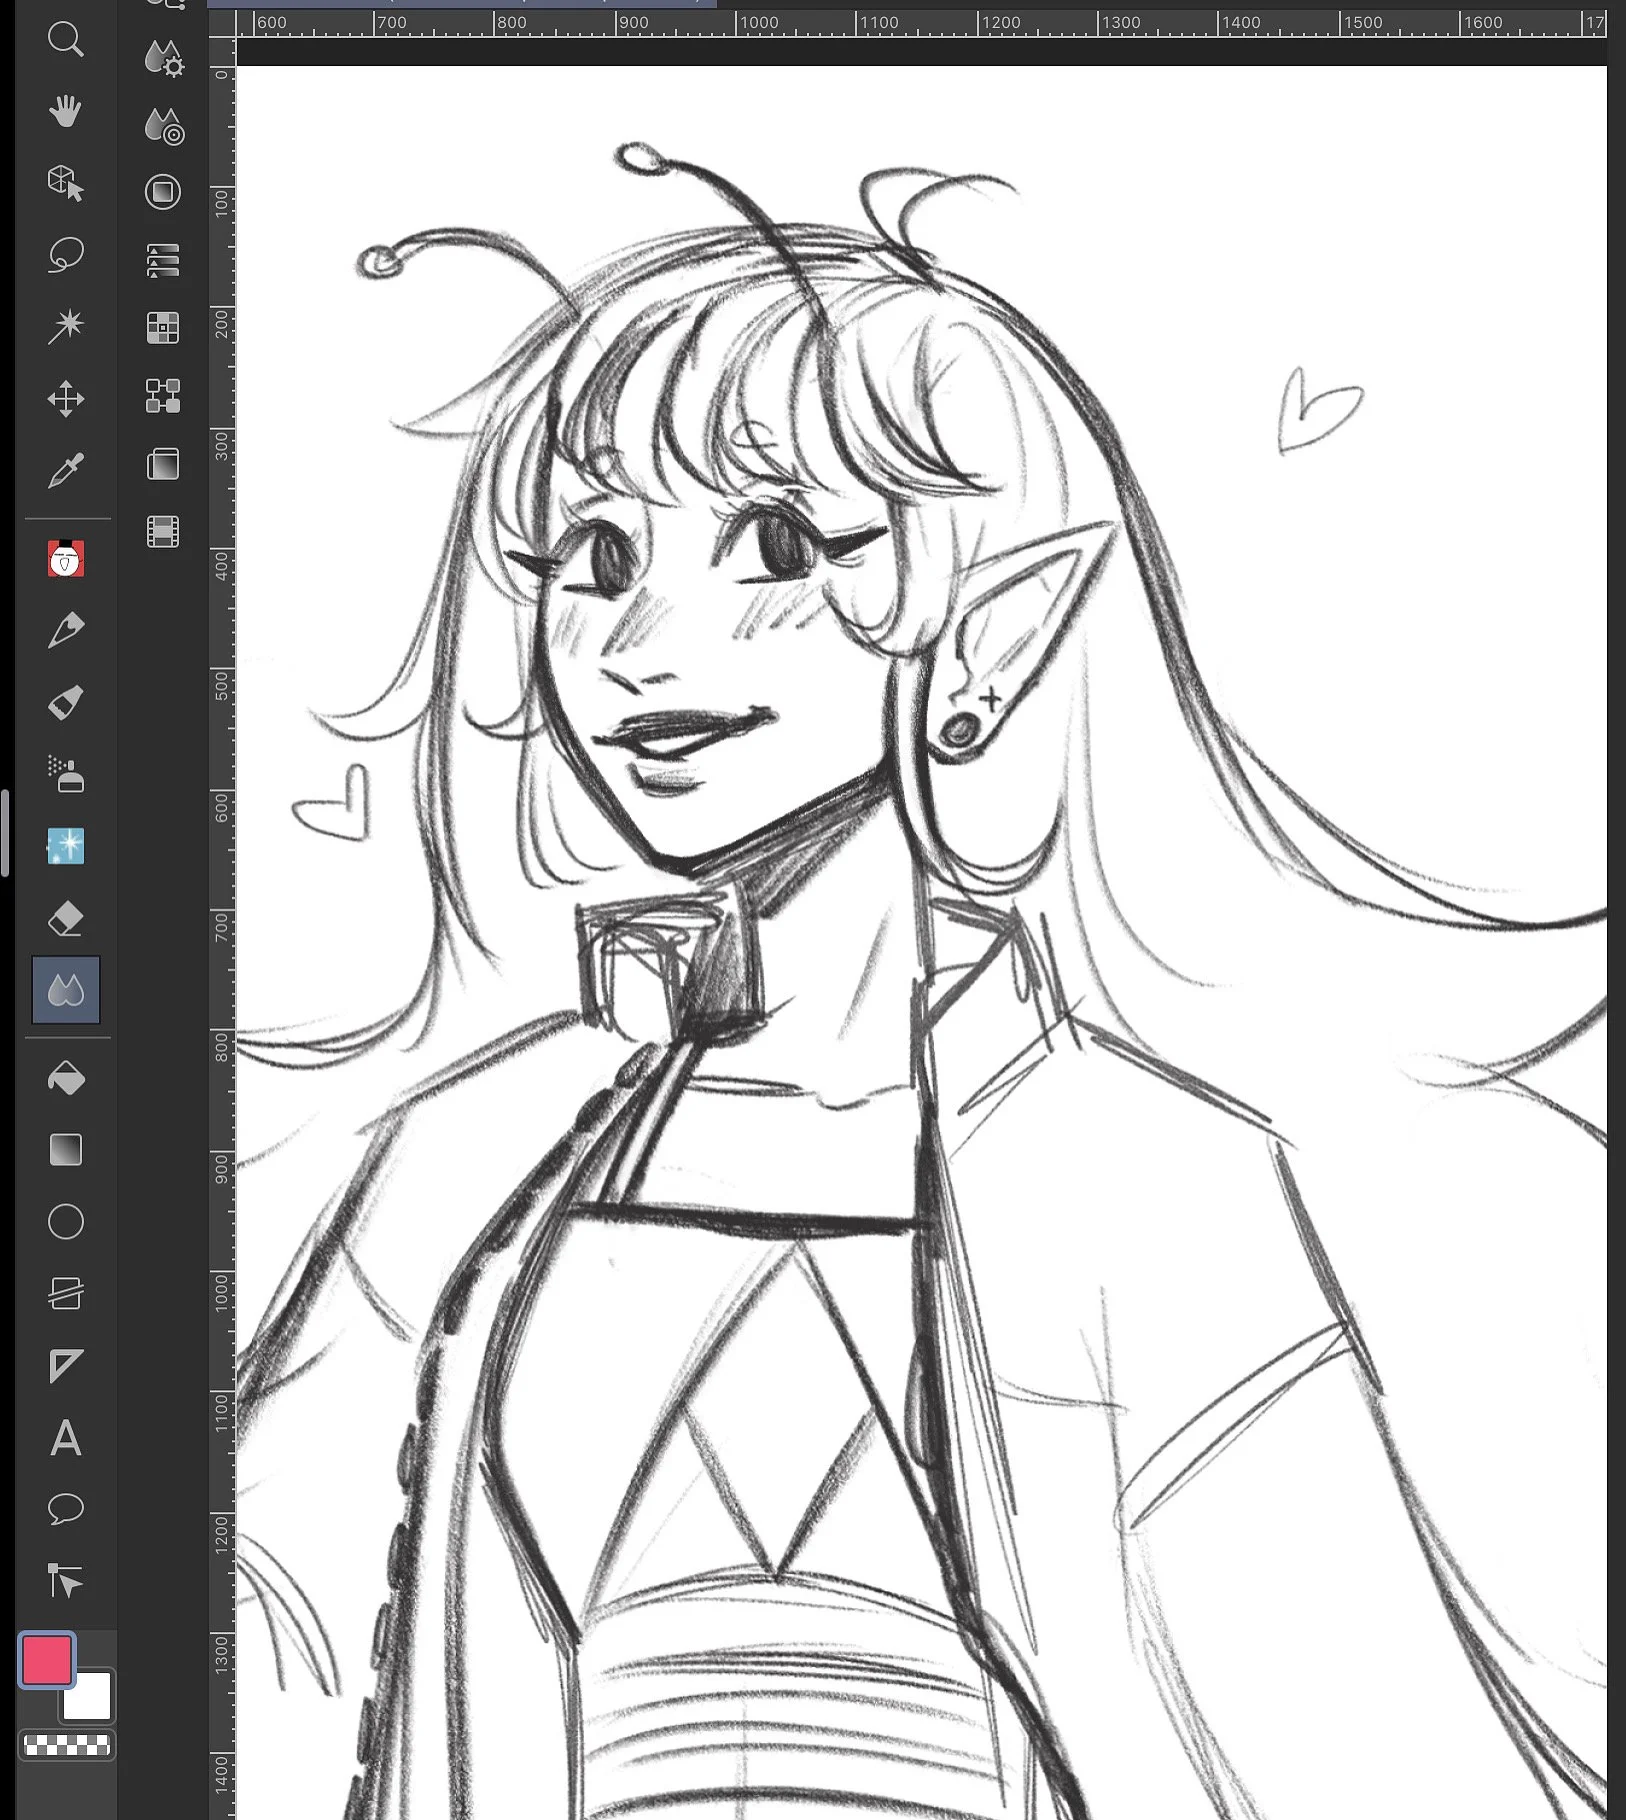Select the Eraser tool
This screenshot has height=1820, width=1626.
66,917
